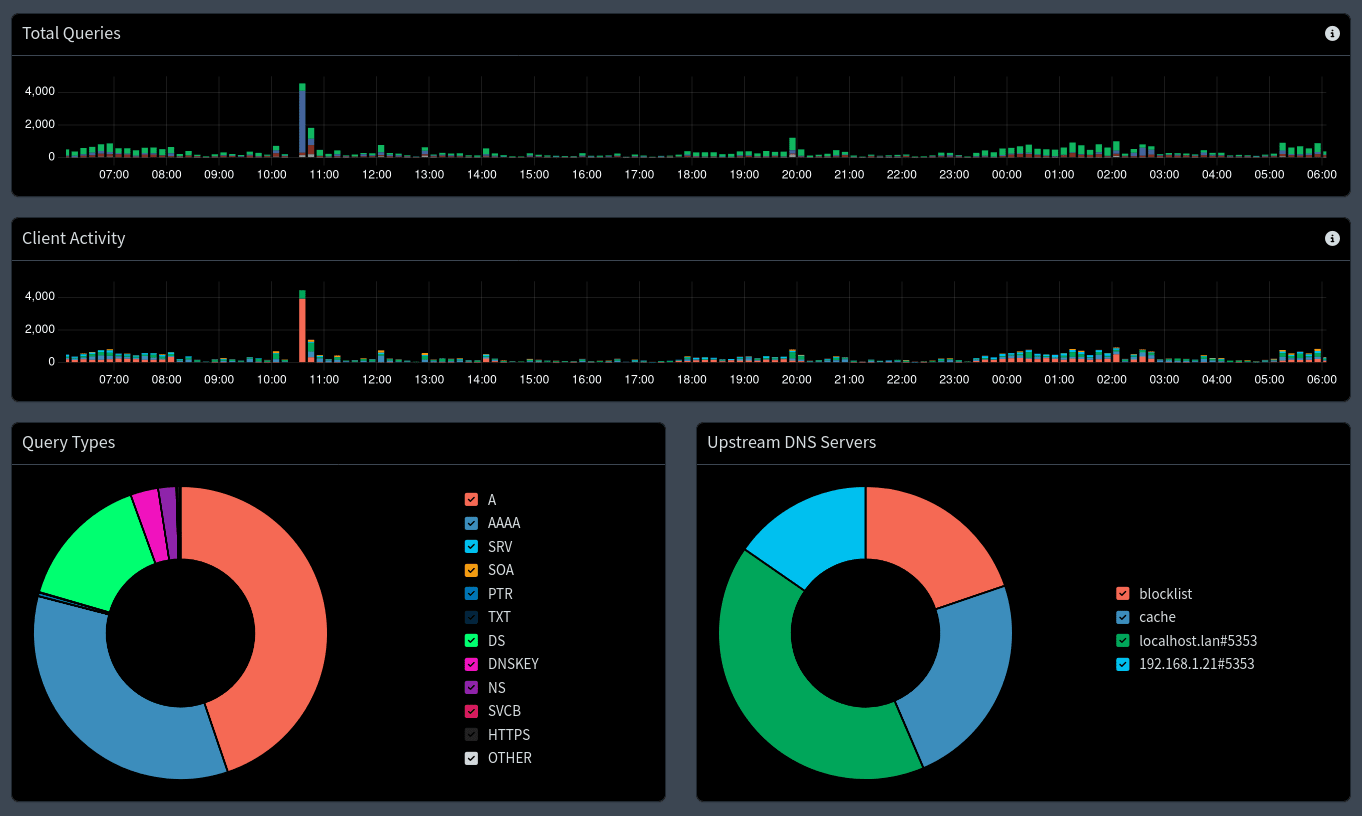Click the Total Queries panel title
Screen dimensions: 1362x816
[71, 33]
